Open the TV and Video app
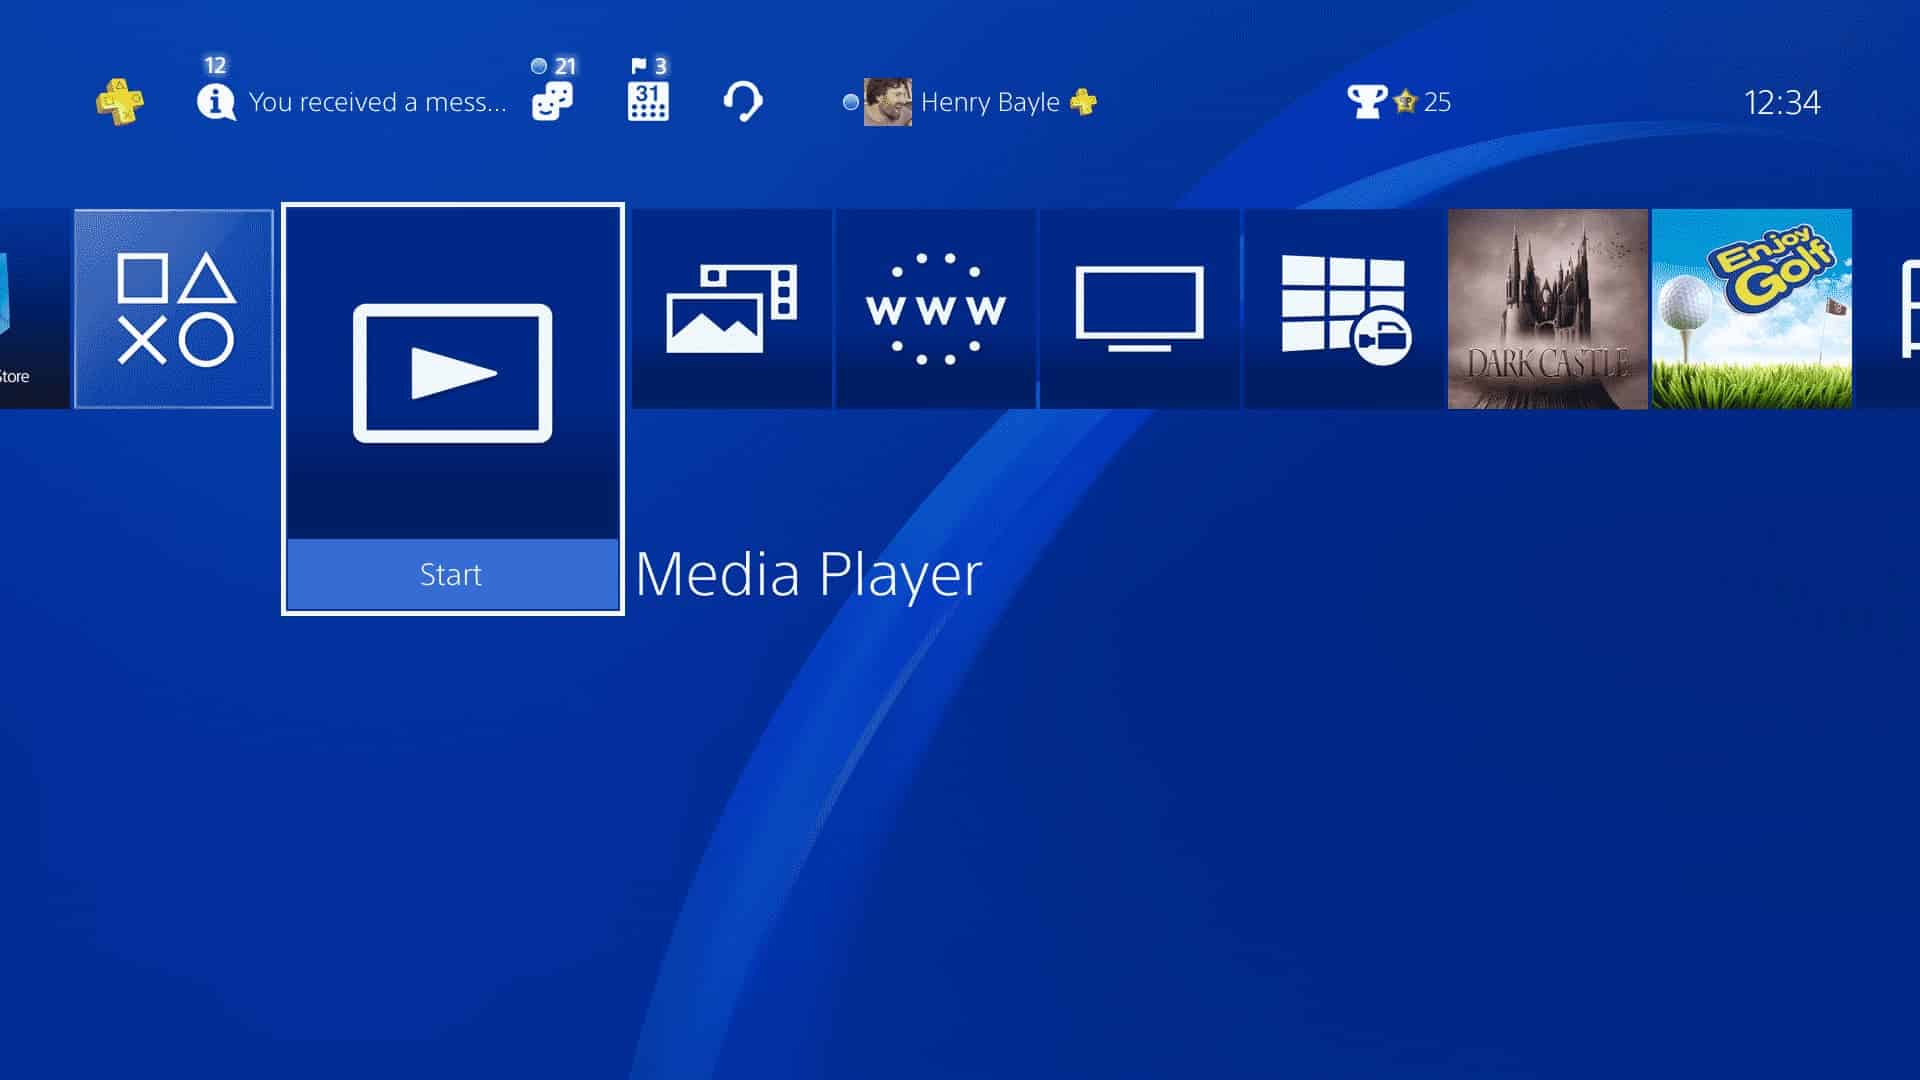This screenshot has width=1920, height=1080. (x=1141, y=309)
